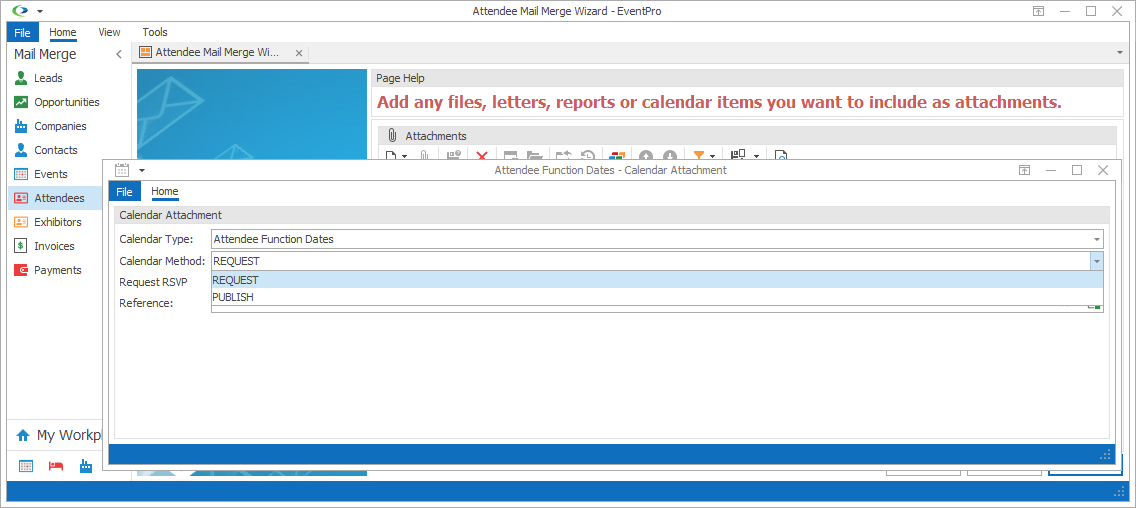Choose PUBLISH from Calendar Method list
Viewport: 1136px width, 508px height.
tap(657, 297)
